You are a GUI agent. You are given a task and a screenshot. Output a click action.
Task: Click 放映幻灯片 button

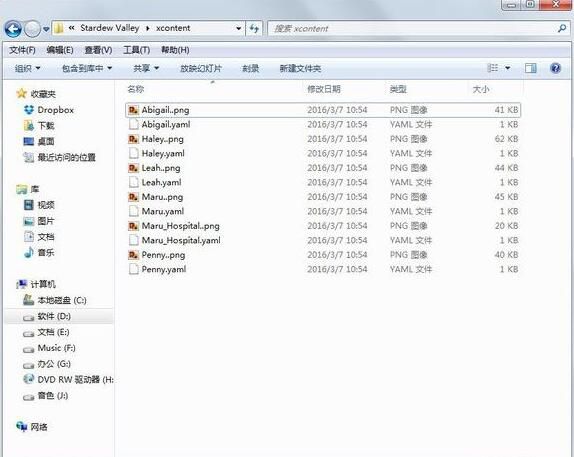[201, 68]
